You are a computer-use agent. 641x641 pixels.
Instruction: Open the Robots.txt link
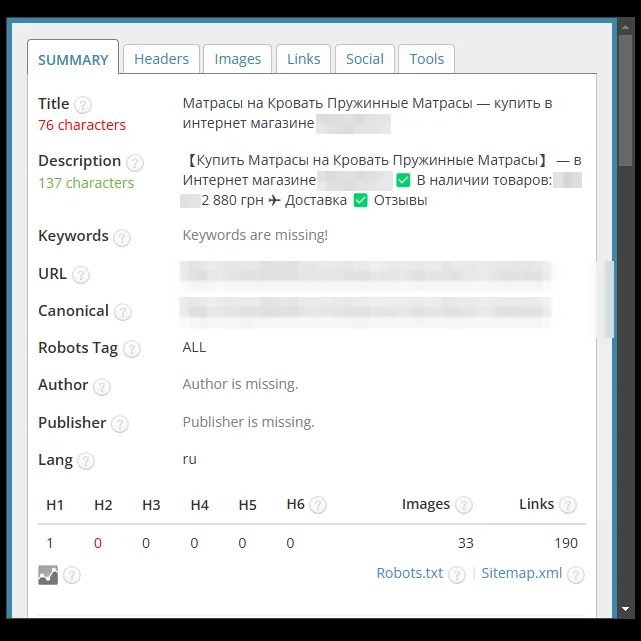410,573
